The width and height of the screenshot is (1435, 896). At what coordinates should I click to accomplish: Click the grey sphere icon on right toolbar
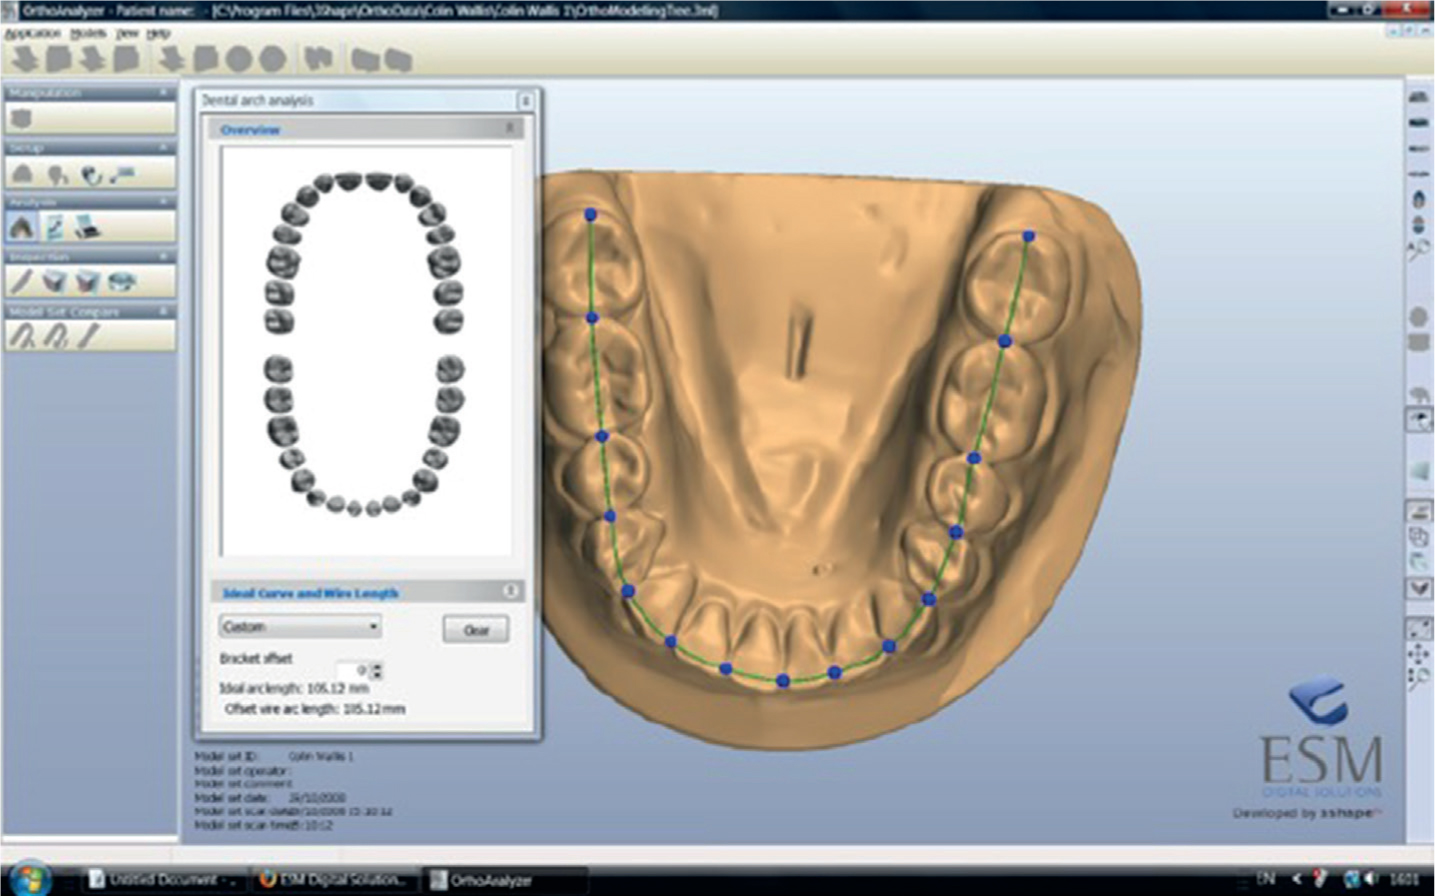tap(1418, 318)
